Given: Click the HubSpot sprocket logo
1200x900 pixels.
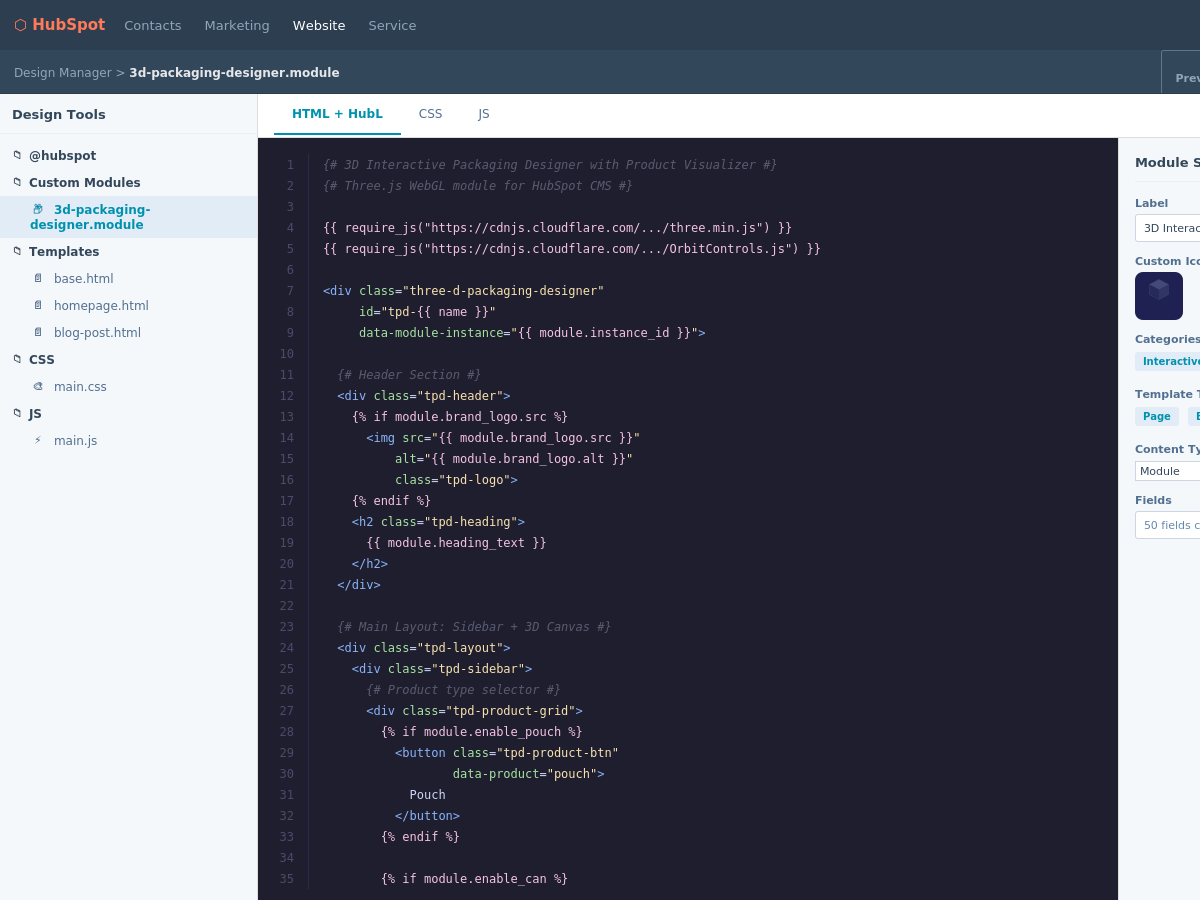Looking at the screenshot, I should tap(19, 24).
